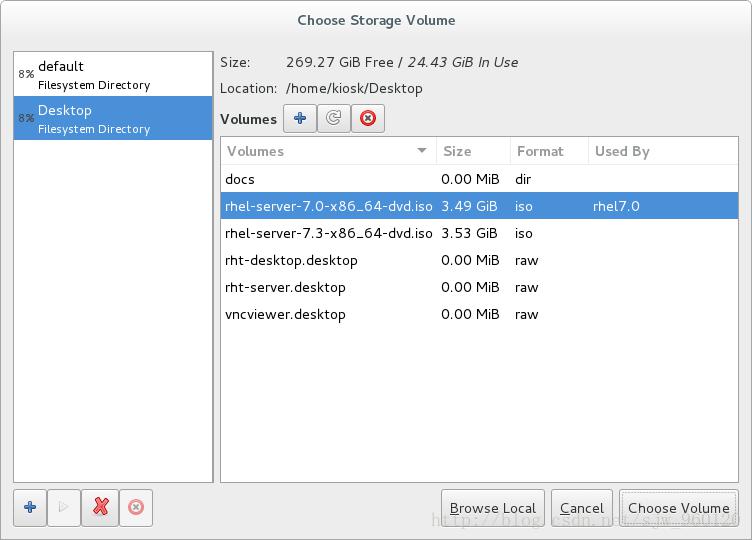752x540 pixels.
Task: Select the docs directory volume
Action: pyautogui.click(x=241, y=180)
